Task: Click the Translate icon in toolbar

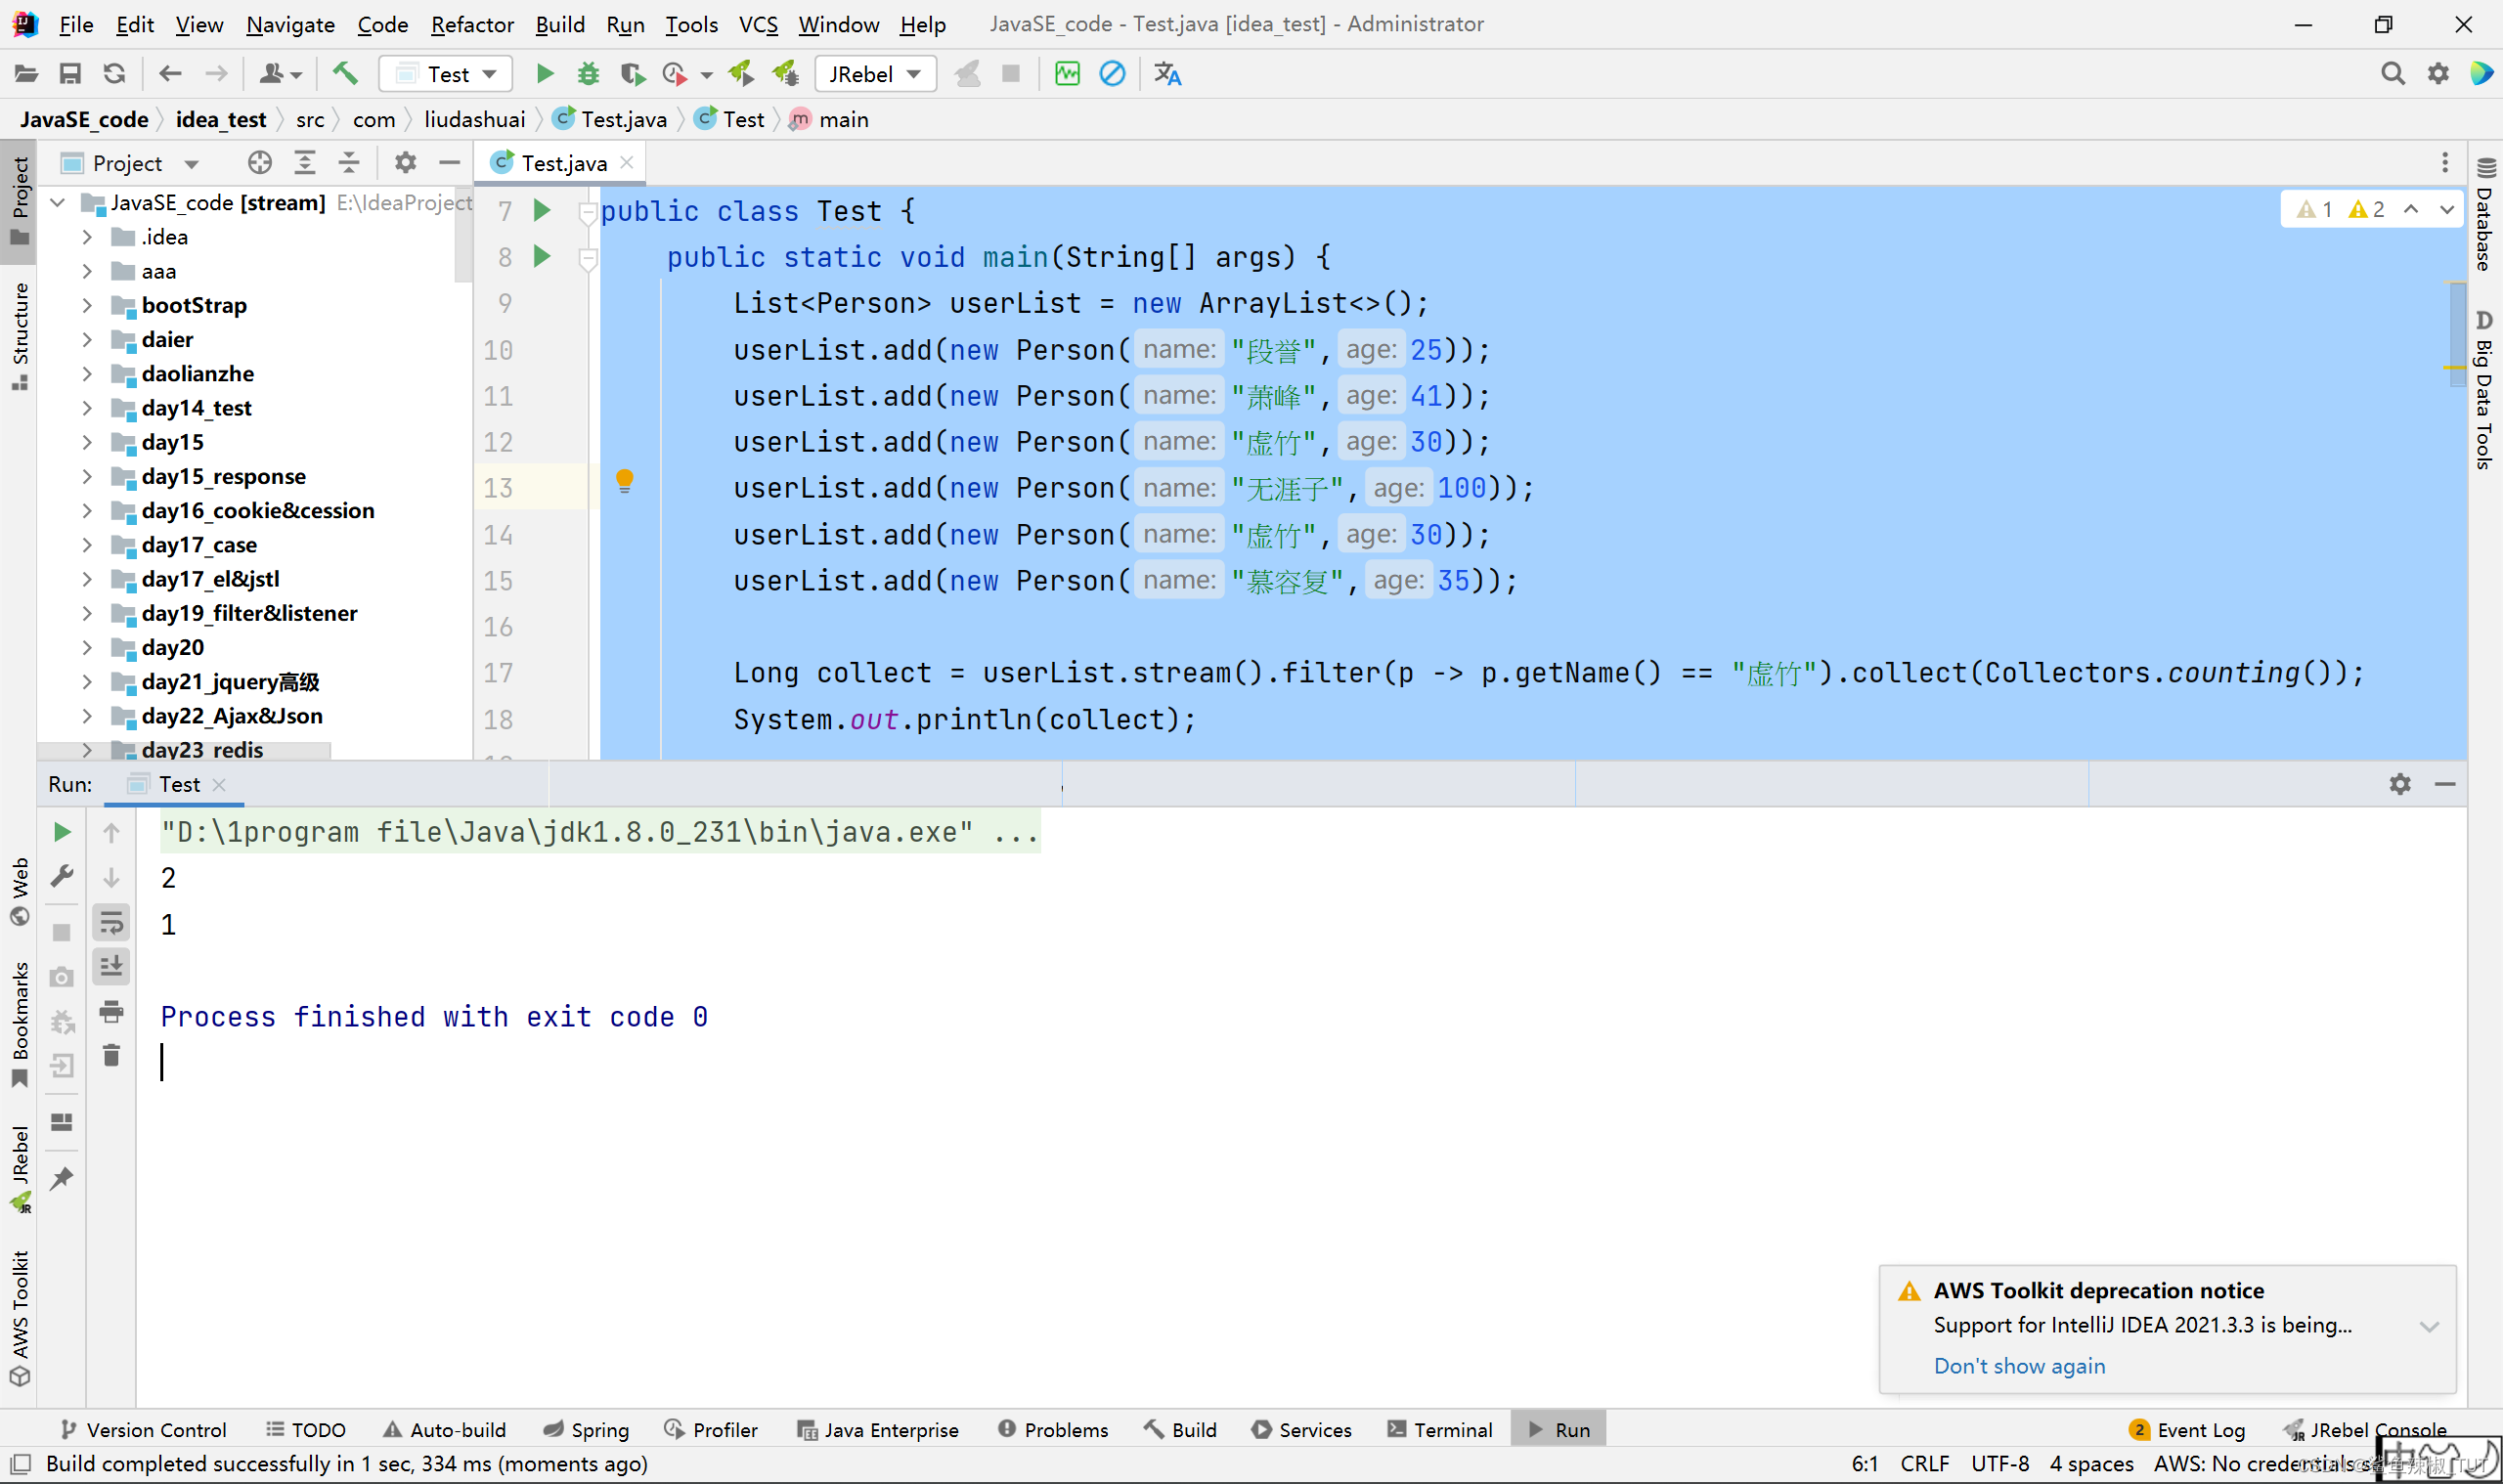Action: click(x=1167, y=74)
